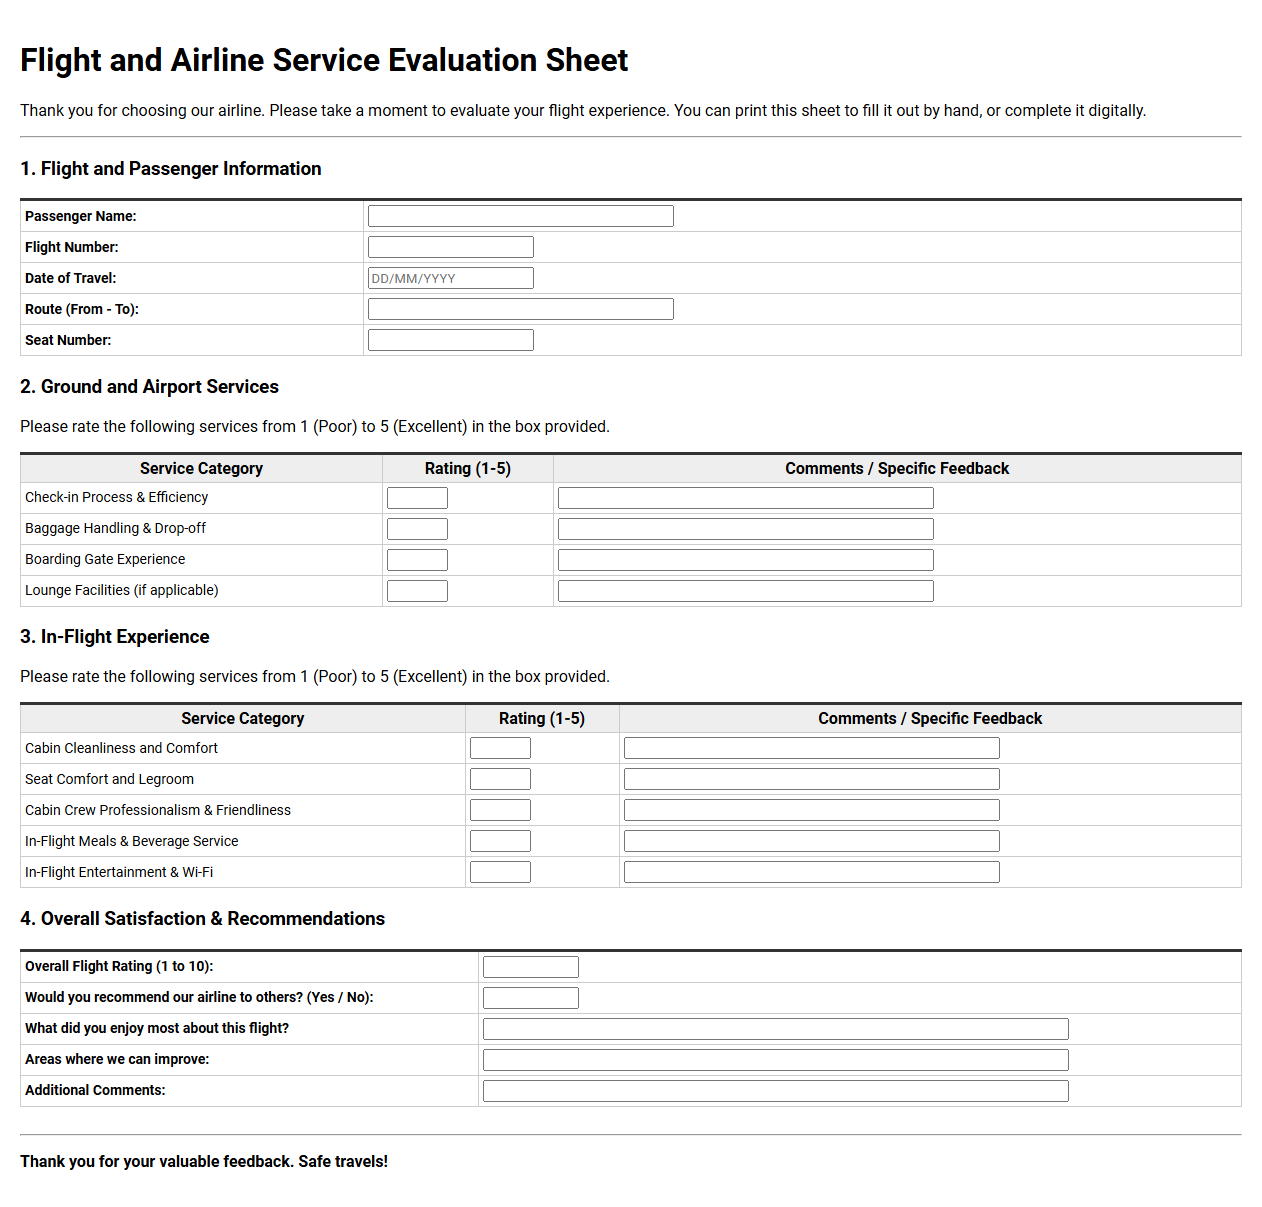This screenshot has width=1262, height=1207.
Task: Select the Lounge Facilities rating box
Action: tap(417, 591)
